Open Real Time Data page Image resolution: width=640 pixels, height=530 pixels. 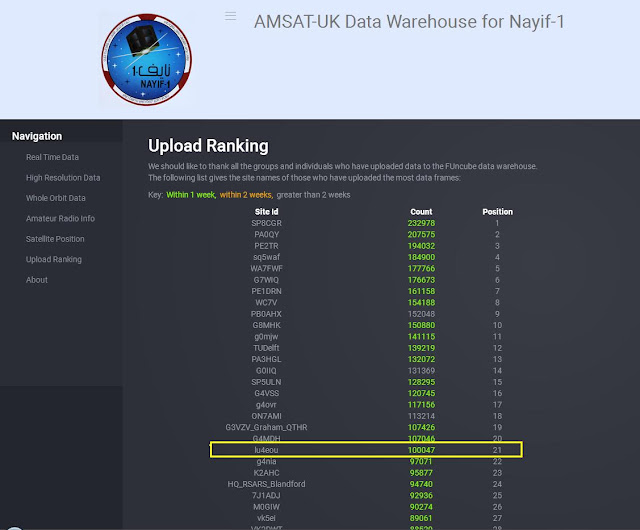click(x=52, y=157)
